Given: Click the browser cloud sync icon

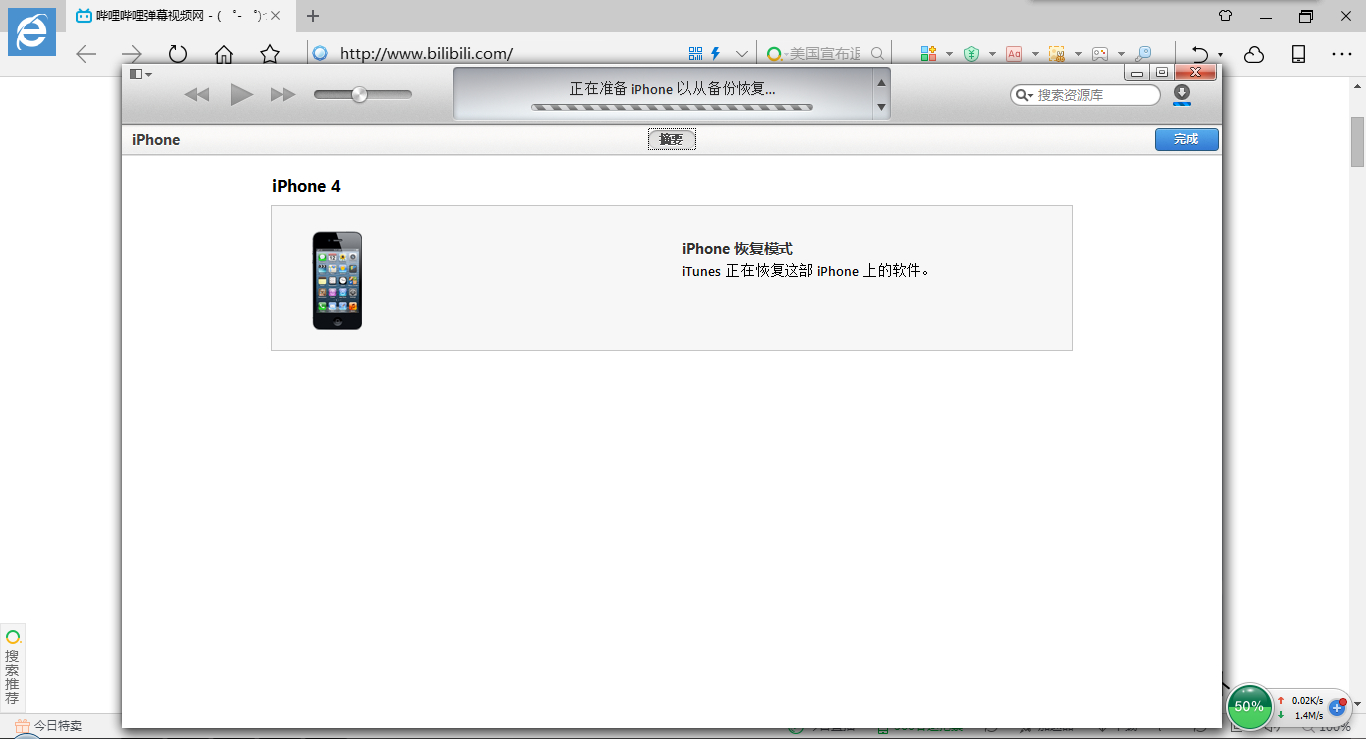Looking at the screenshot, I should click(x=1254, y=54).
